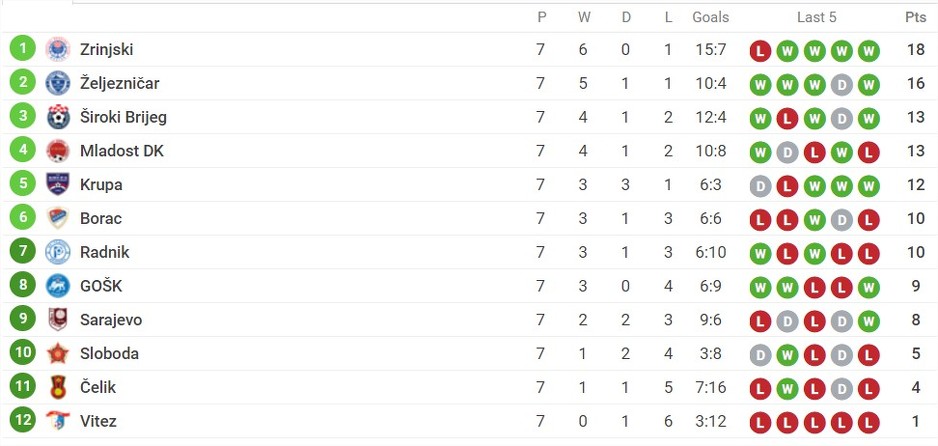
Task: Sort by the Goals column header
Action: pyautogui.click(x=711, y=17)
